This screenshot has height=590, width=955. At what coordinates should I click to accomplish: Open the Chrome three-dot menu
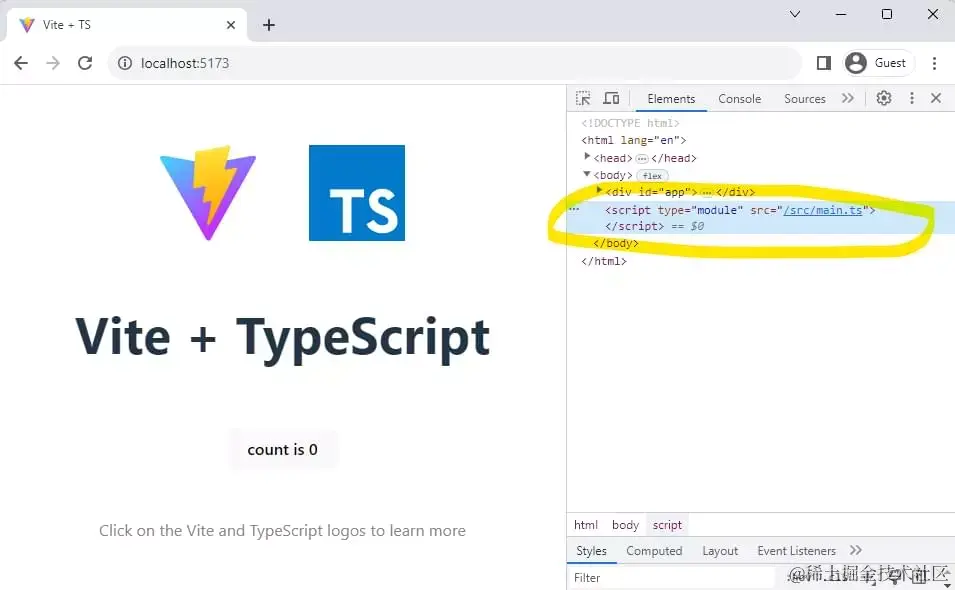coord(934,63)
